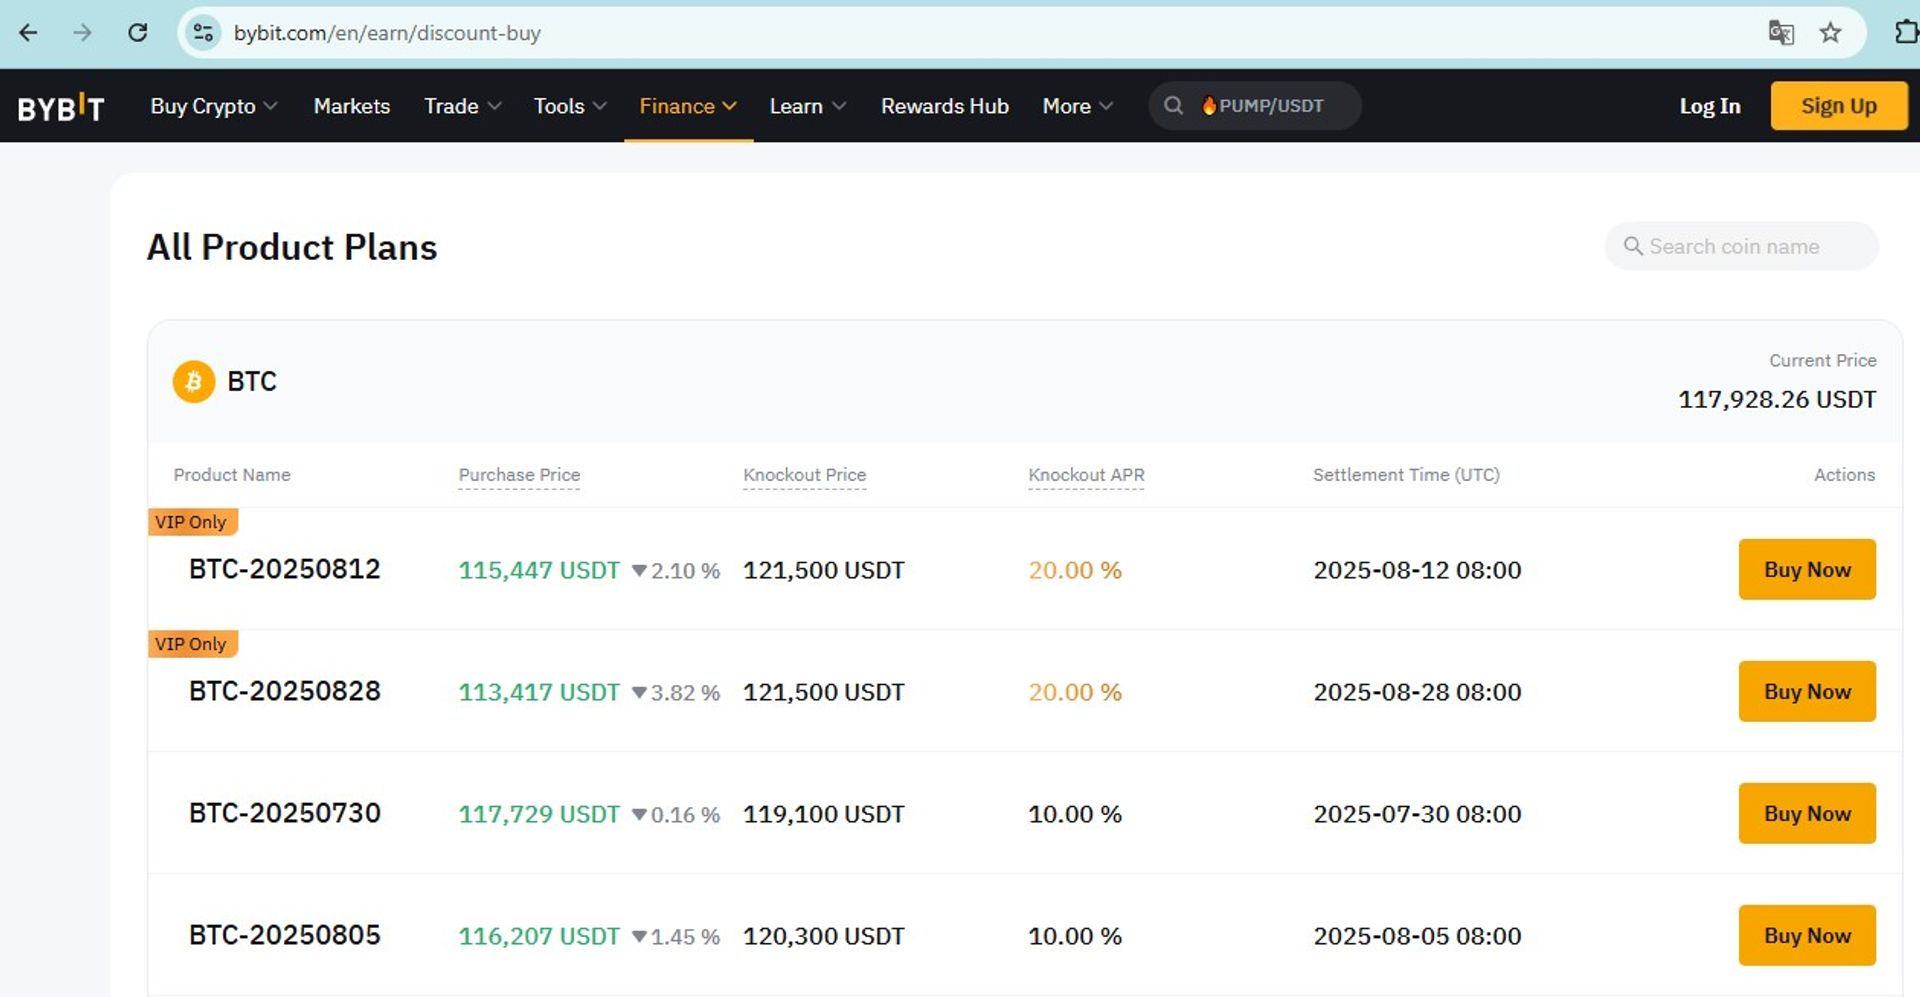Select product name BTC-20250805
The height and width of the screenshot is (997, 1920).
pyautogui.click(x=285, y=935)
